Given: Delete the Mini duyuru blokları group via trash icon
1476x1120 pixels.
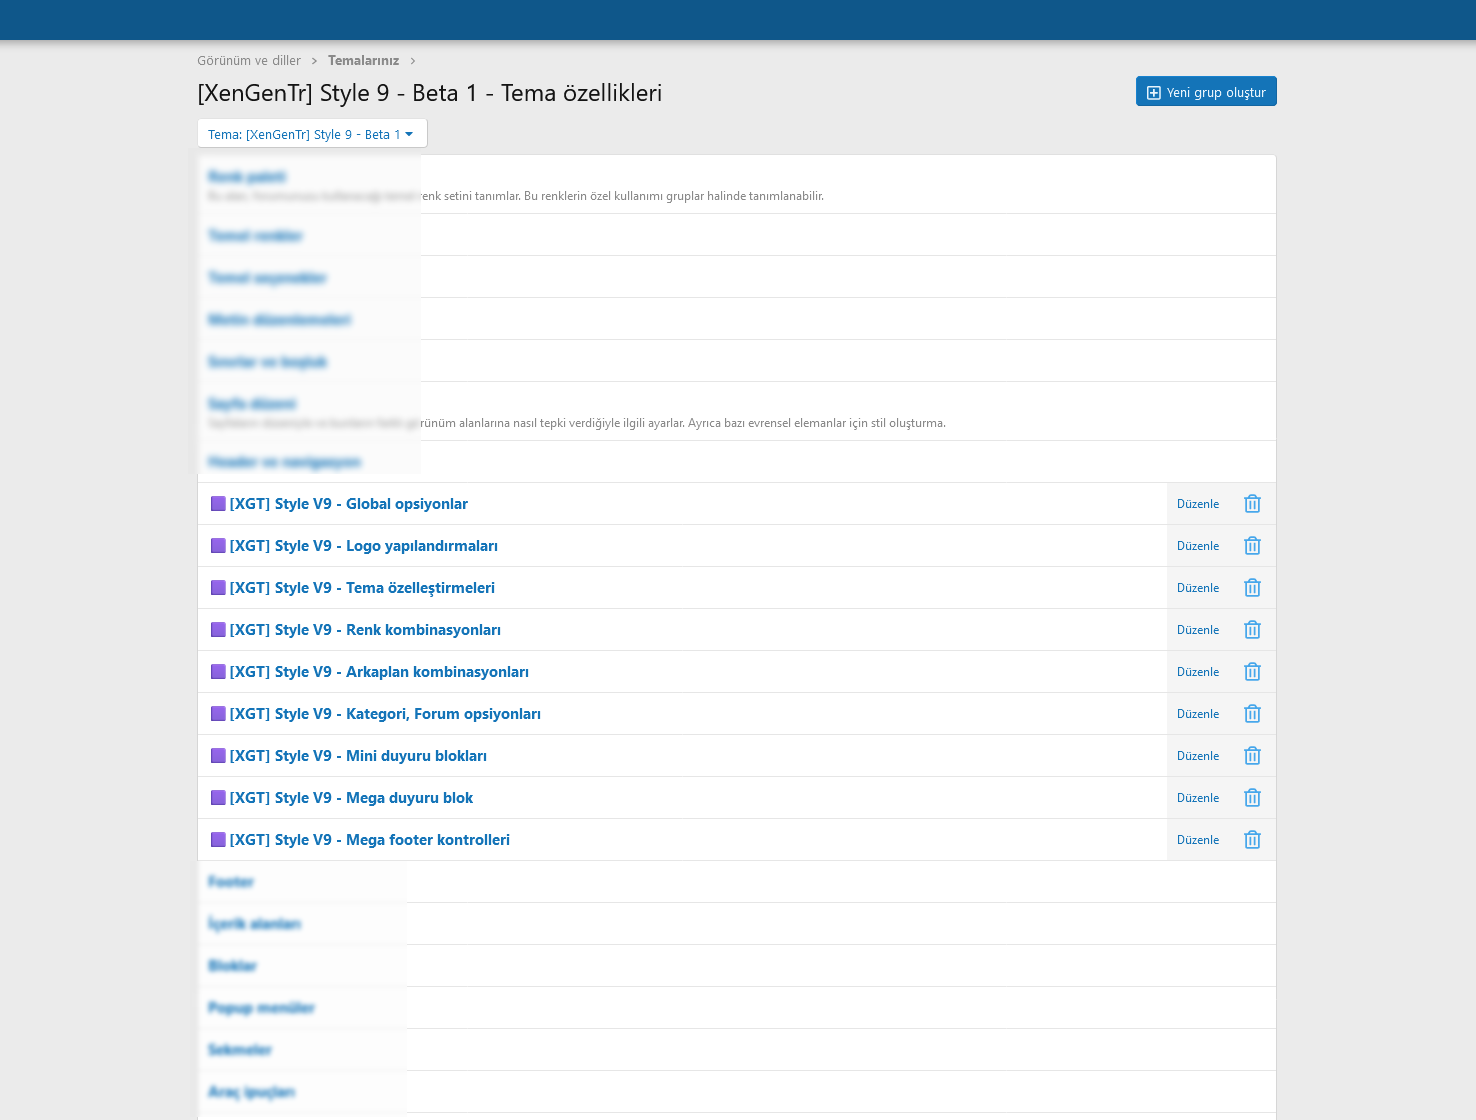Looking at the screenshot, I should [x=1252, y=756].
